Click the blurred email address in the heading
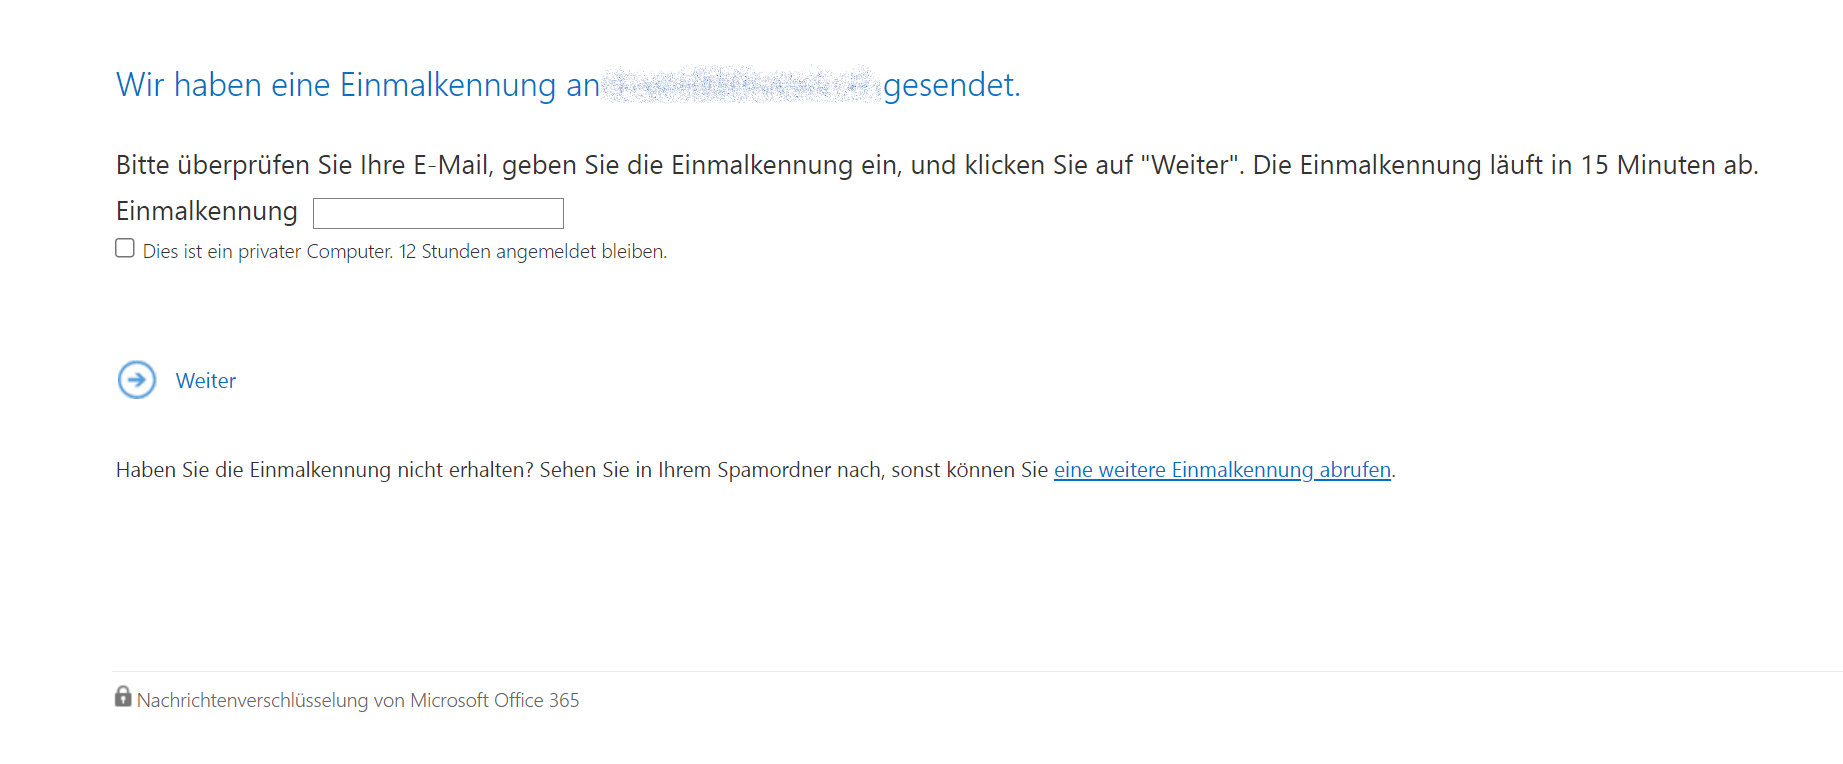Image resolution: width=1843 pixels, height=764 pixels. click(741, 85)
